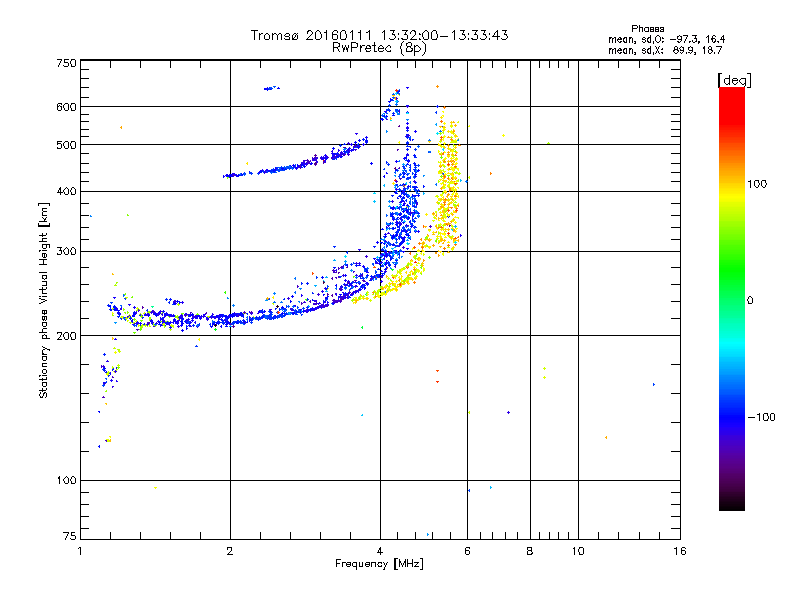Click the '16' frequency tick label
The width and height of the screenshot is (800, 600).
pyautogui.click(x=680, y=551)
